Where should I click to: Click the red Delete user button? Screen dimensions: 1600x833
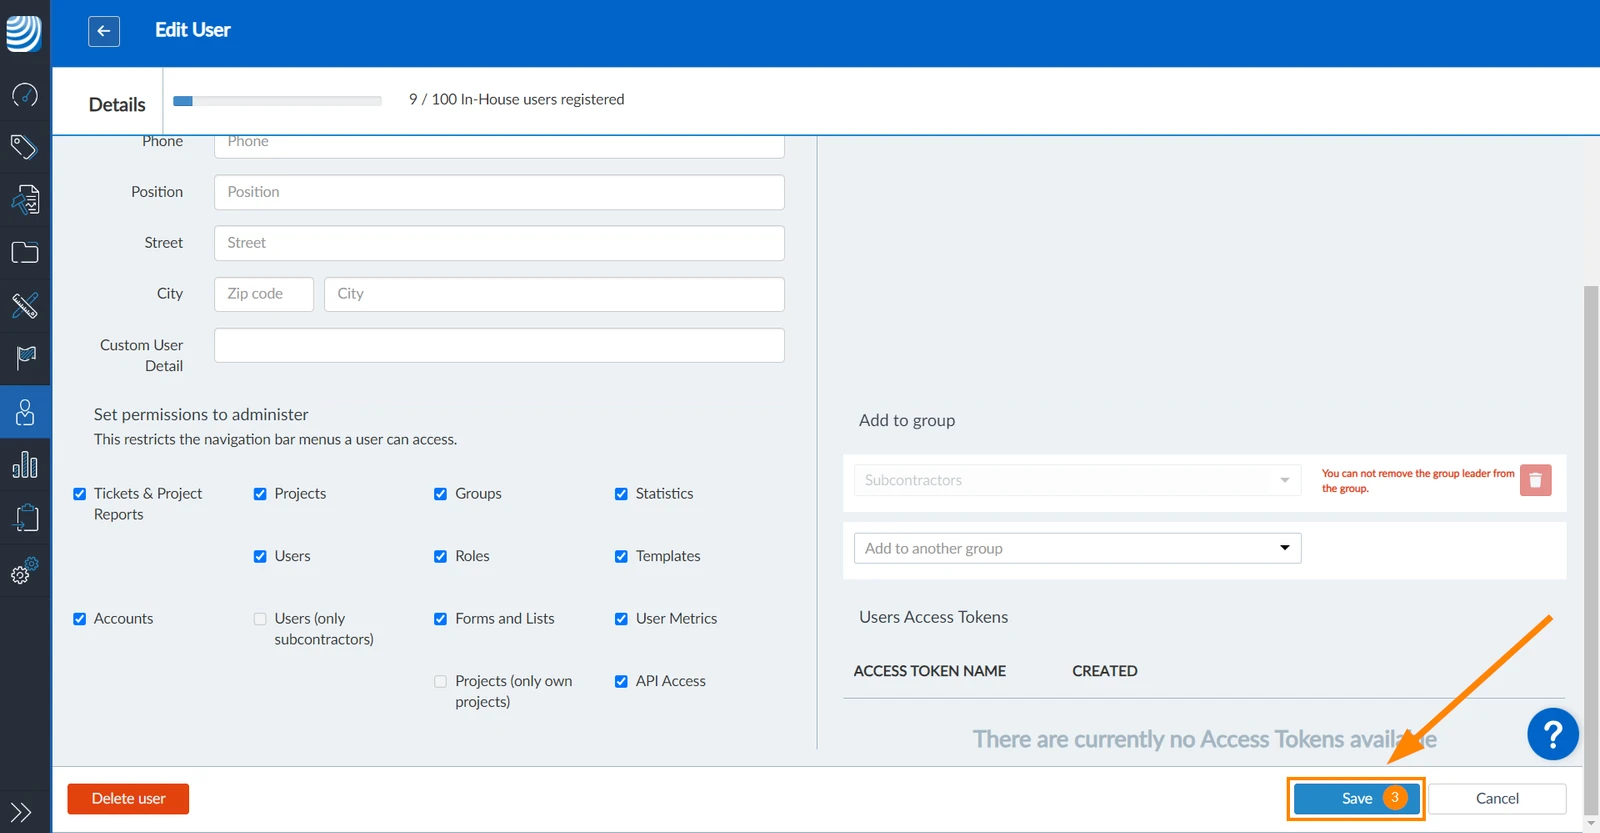point(128,799)
